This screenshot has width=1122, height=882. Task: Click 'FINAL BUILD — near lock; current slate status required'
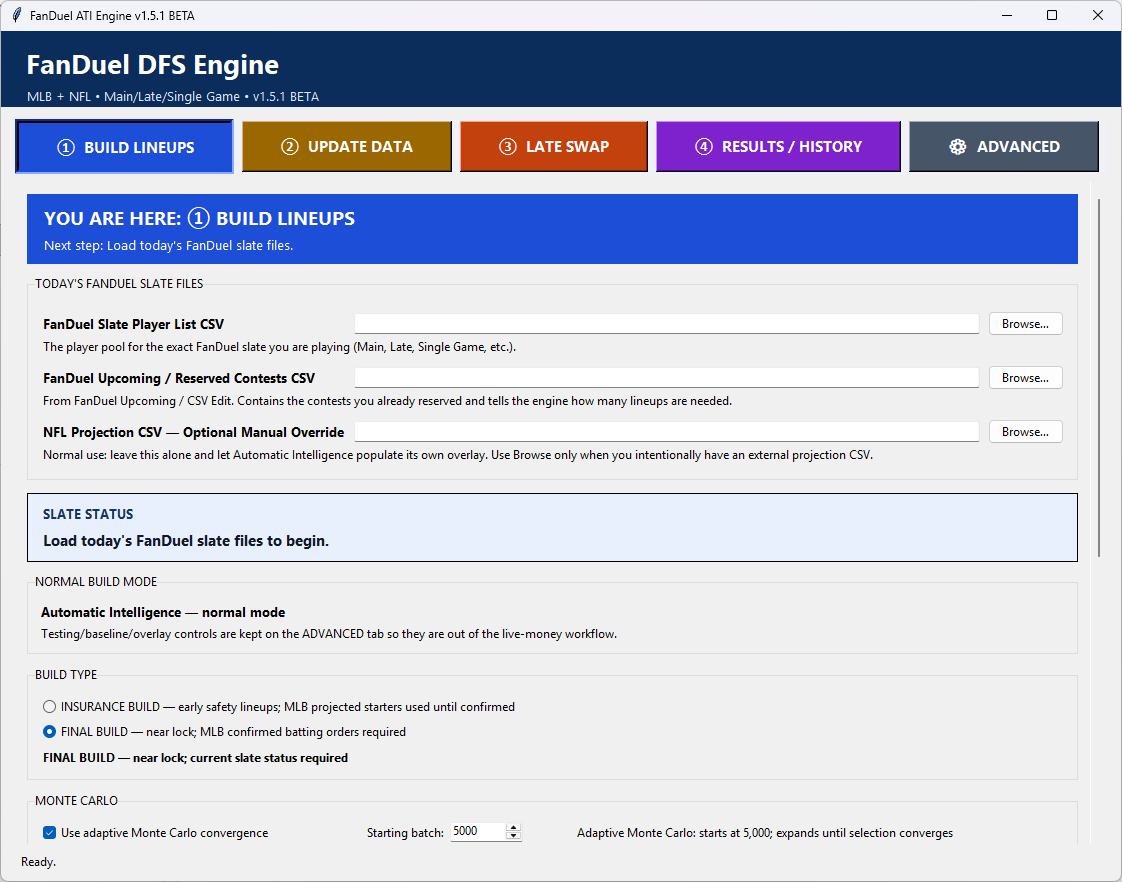[195, 758]
